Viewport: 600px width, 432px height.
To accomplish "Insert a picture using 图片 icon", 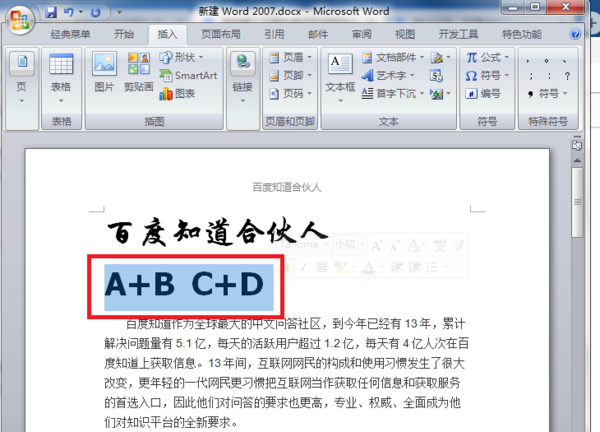I will tap(104, 73).
